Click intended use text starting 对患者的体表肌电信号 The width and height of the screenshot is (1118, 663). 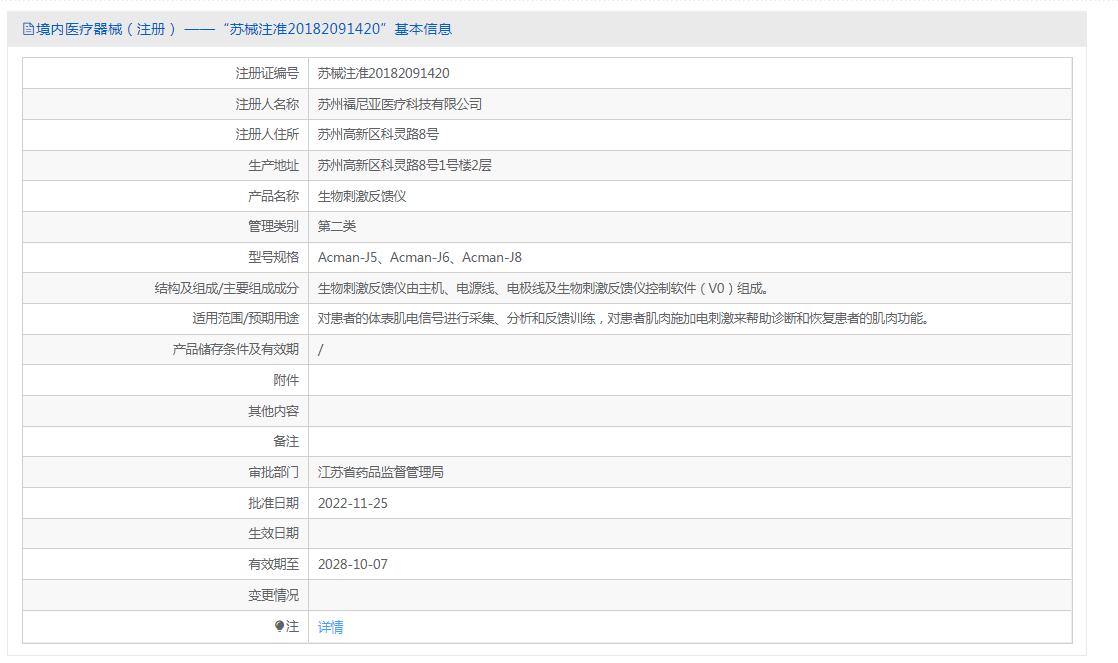[624, 319]
